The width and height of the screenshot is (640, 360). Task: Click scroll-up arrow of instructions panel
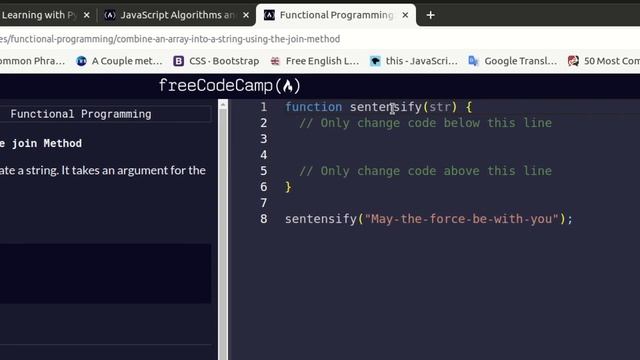click(223, 105)
